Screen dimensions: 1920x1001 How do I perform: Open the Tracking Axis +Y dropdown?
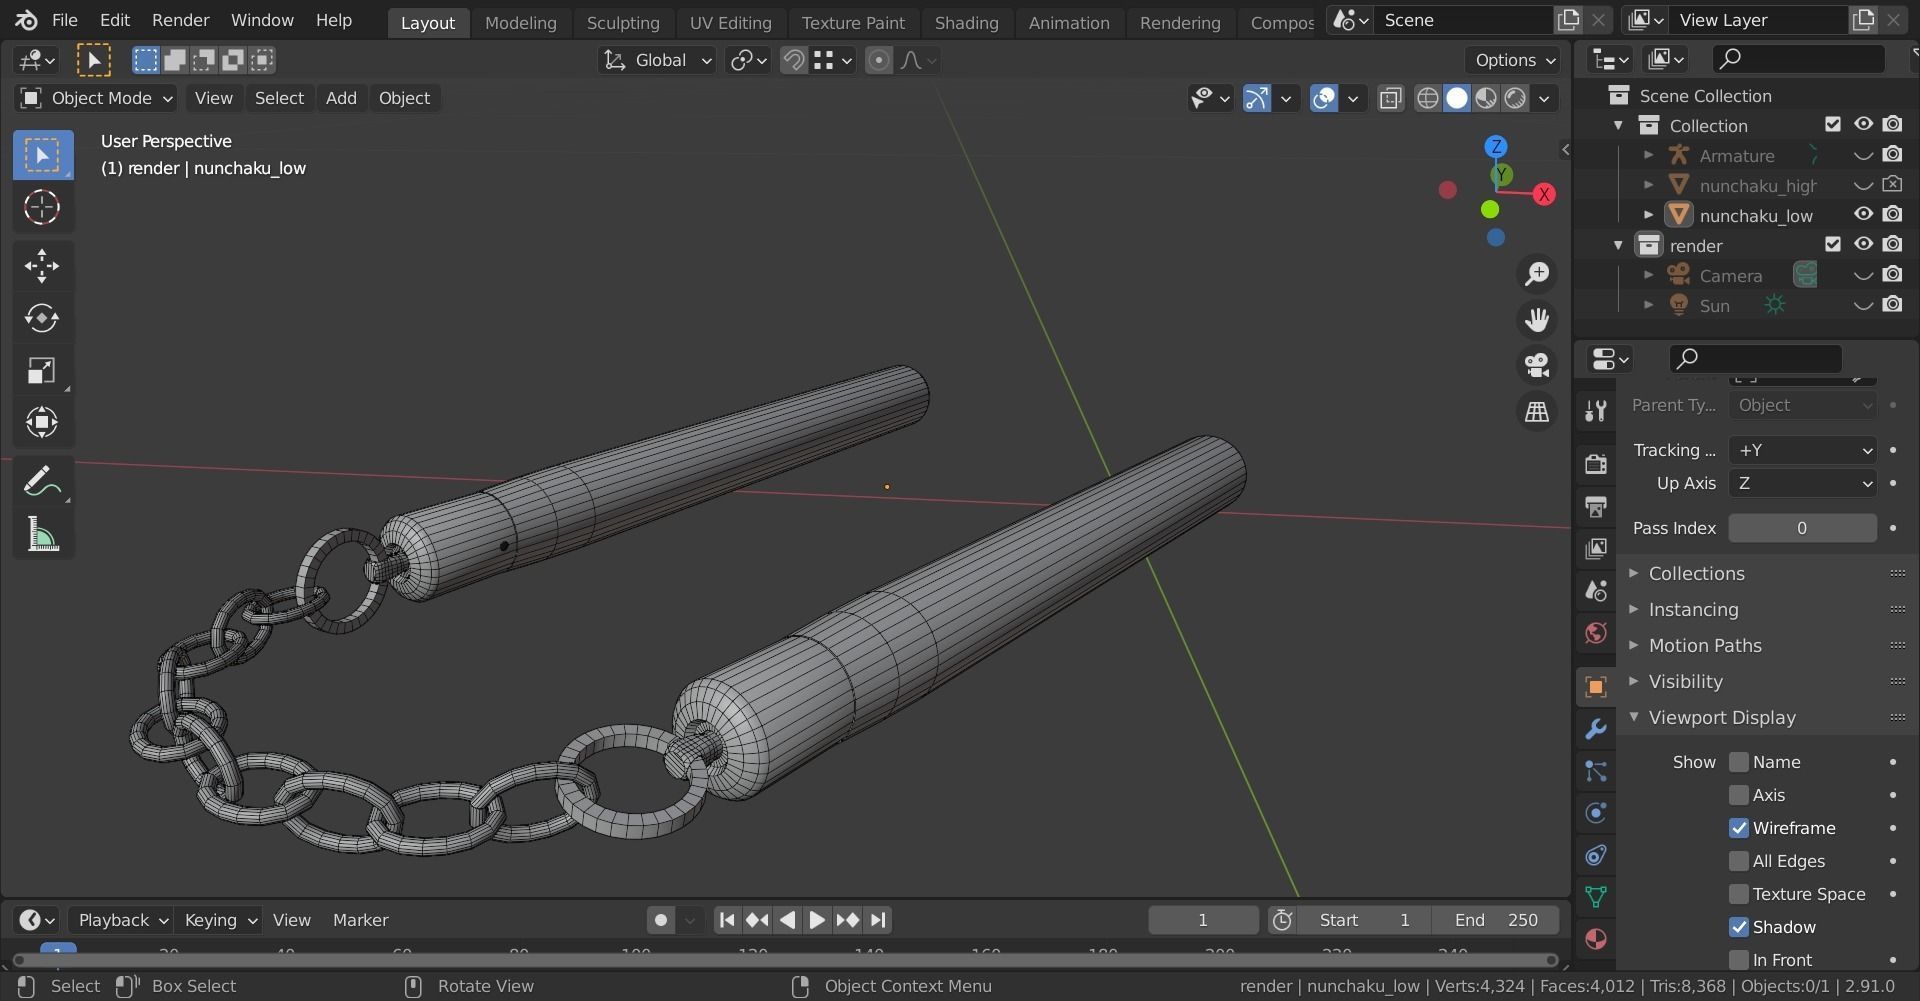(x=1803, y=450)
